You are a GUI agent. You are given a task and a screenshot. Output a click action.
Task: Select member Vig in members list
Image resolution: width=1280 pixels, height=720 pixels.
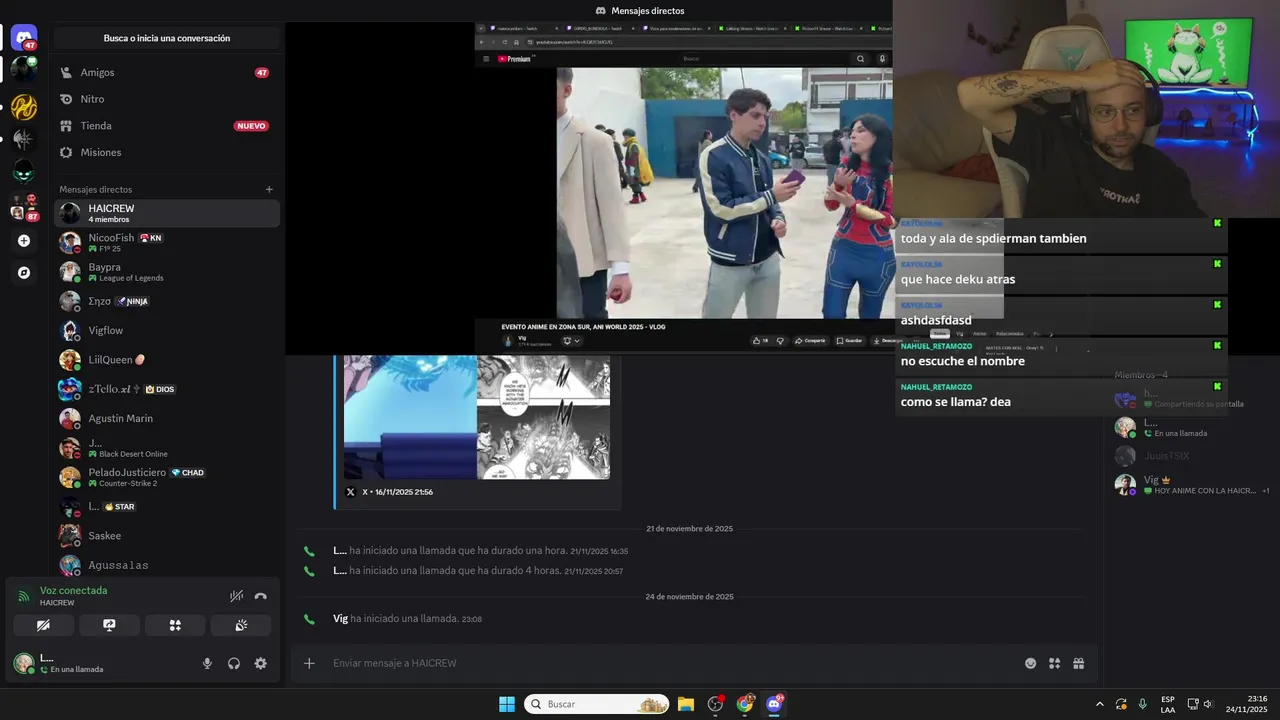coord(1191,485)
